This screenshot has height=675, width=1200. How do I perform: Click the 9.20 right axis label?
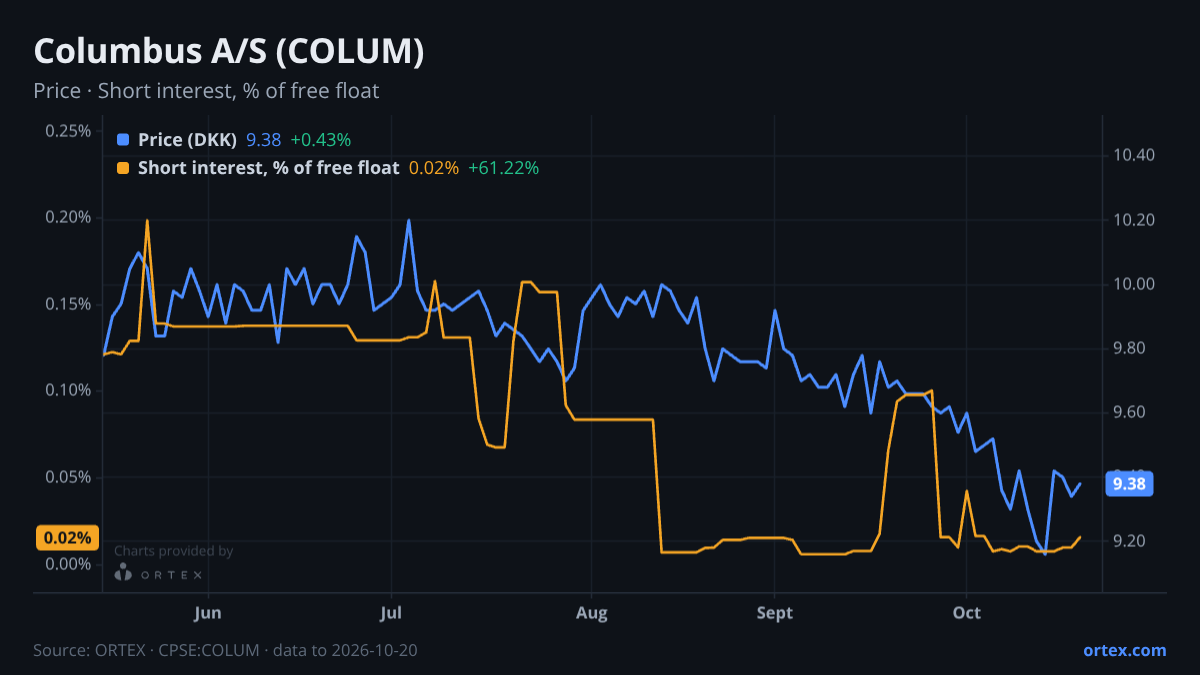[x=1128, y=541]
